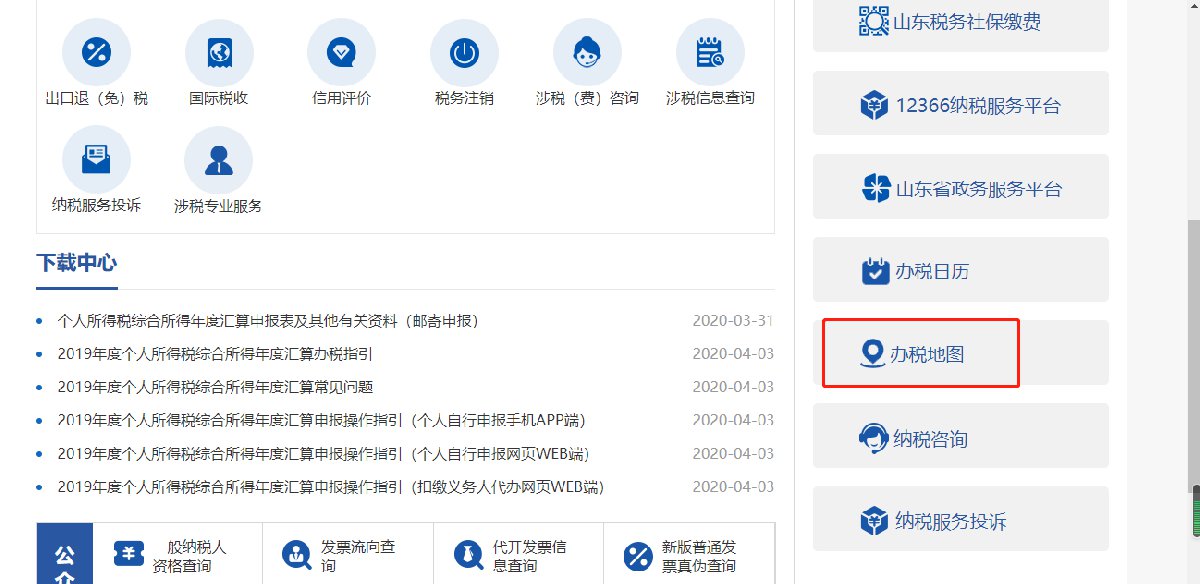Open 山东省政务服务平台 sidebar button

tap(960, 187)
